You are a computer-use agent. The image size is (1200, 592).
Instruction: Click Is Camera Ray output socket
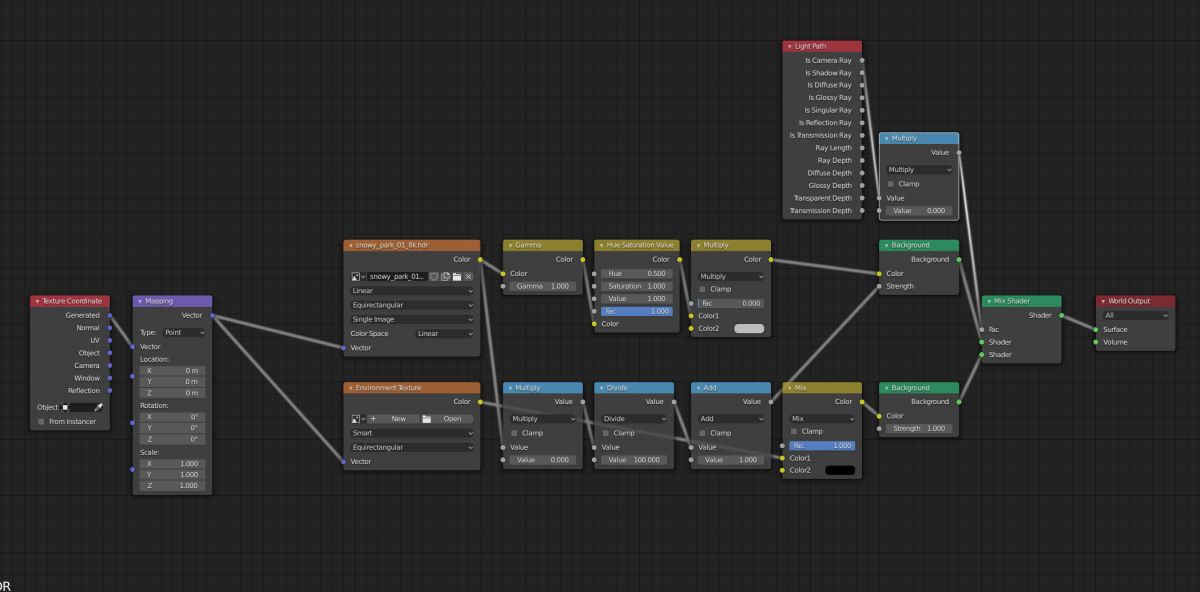862,60
